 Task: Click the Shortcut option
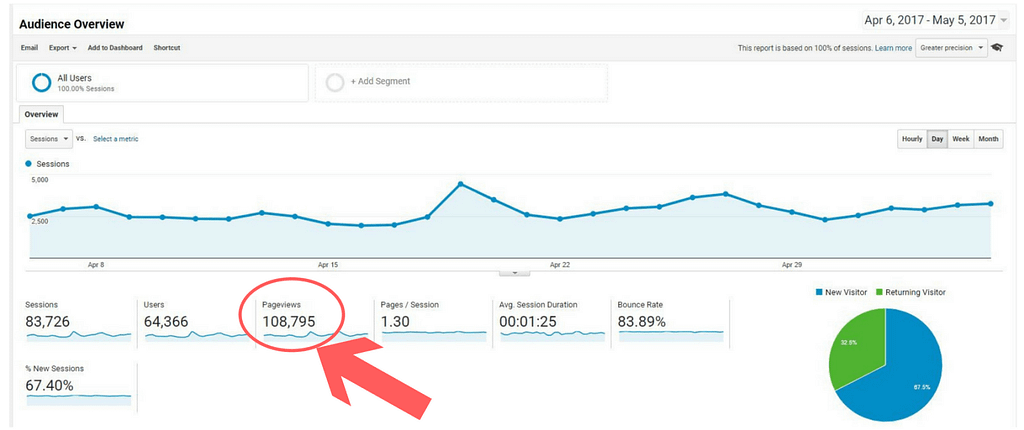pyautogui.click(x=167, y=48)
